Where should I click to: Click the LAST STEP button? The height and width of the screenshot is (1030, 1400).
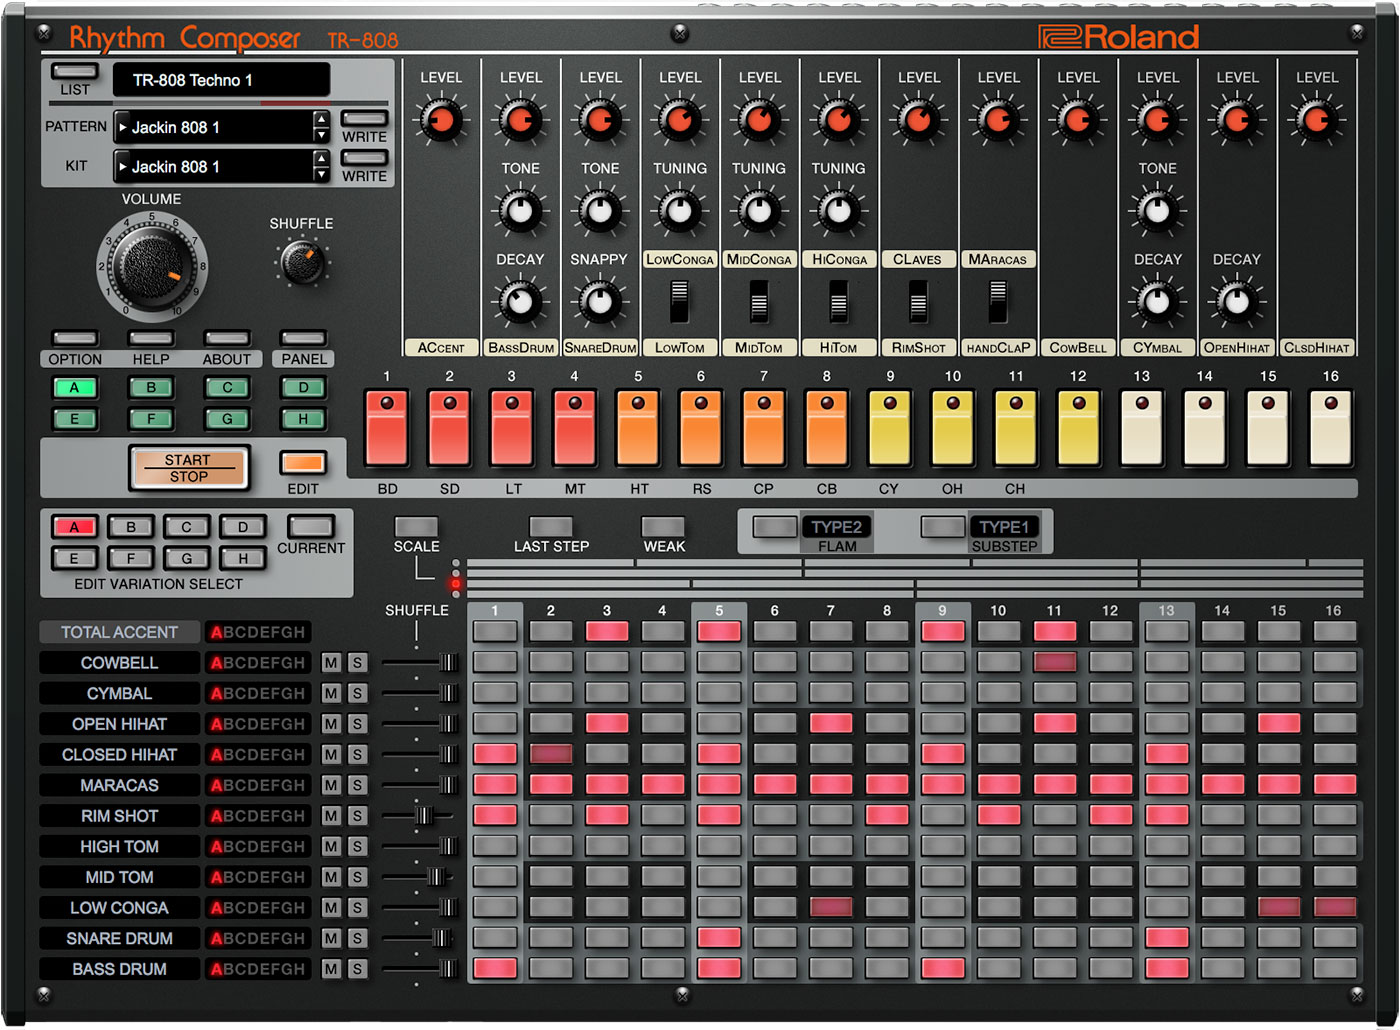(551, 527)
